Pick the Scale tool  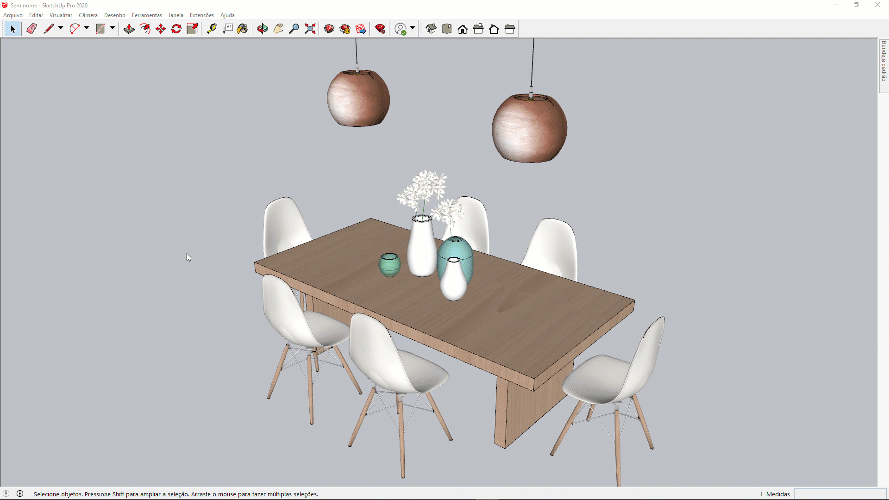click(x=192, y=29)
